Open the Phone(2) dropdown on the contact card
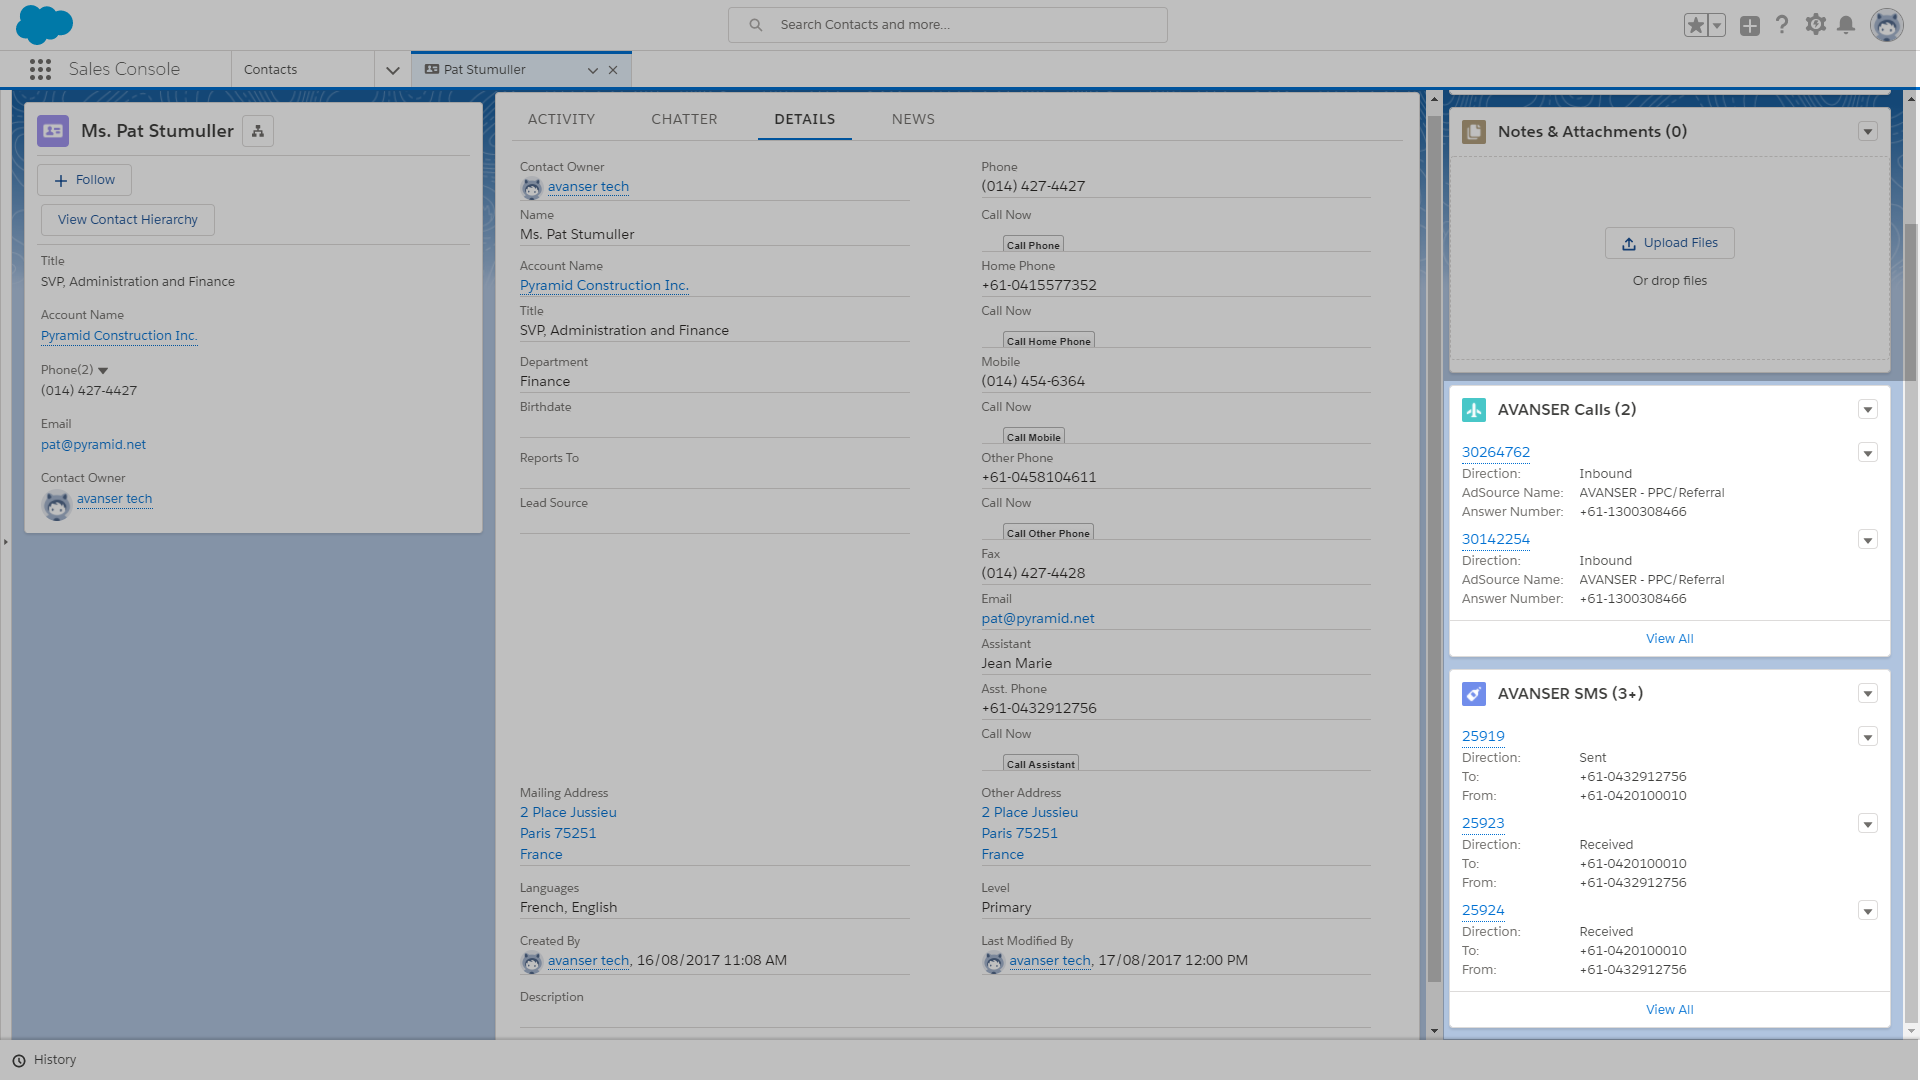The height and width of the screenshot is (1080, 1920). click(103, 369)
